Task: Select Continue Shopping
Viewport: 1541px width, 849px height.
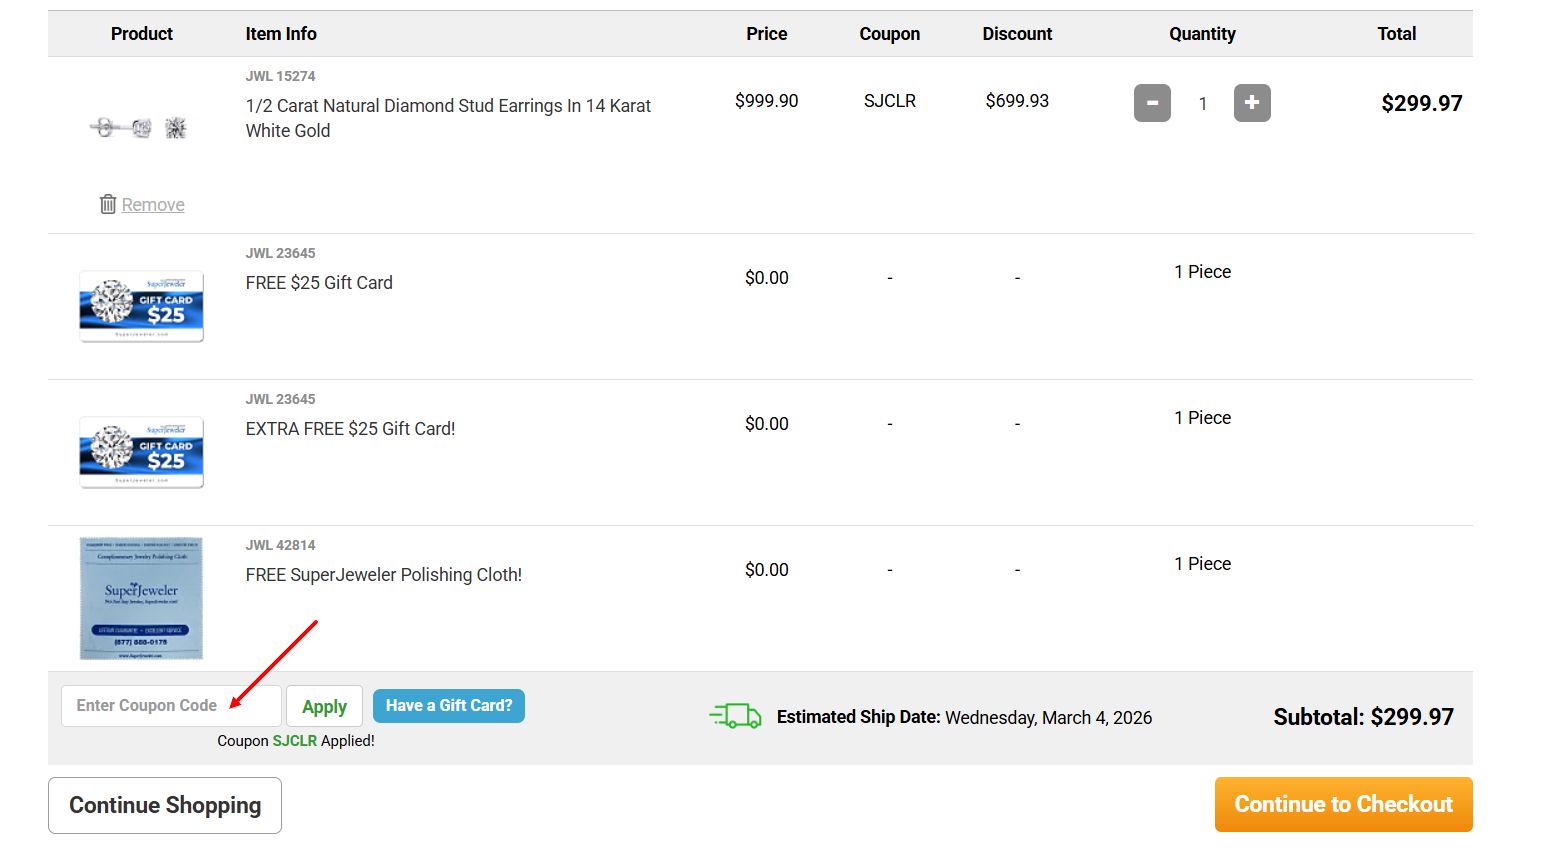Action: pyautogui.click(x=164, y=804)
